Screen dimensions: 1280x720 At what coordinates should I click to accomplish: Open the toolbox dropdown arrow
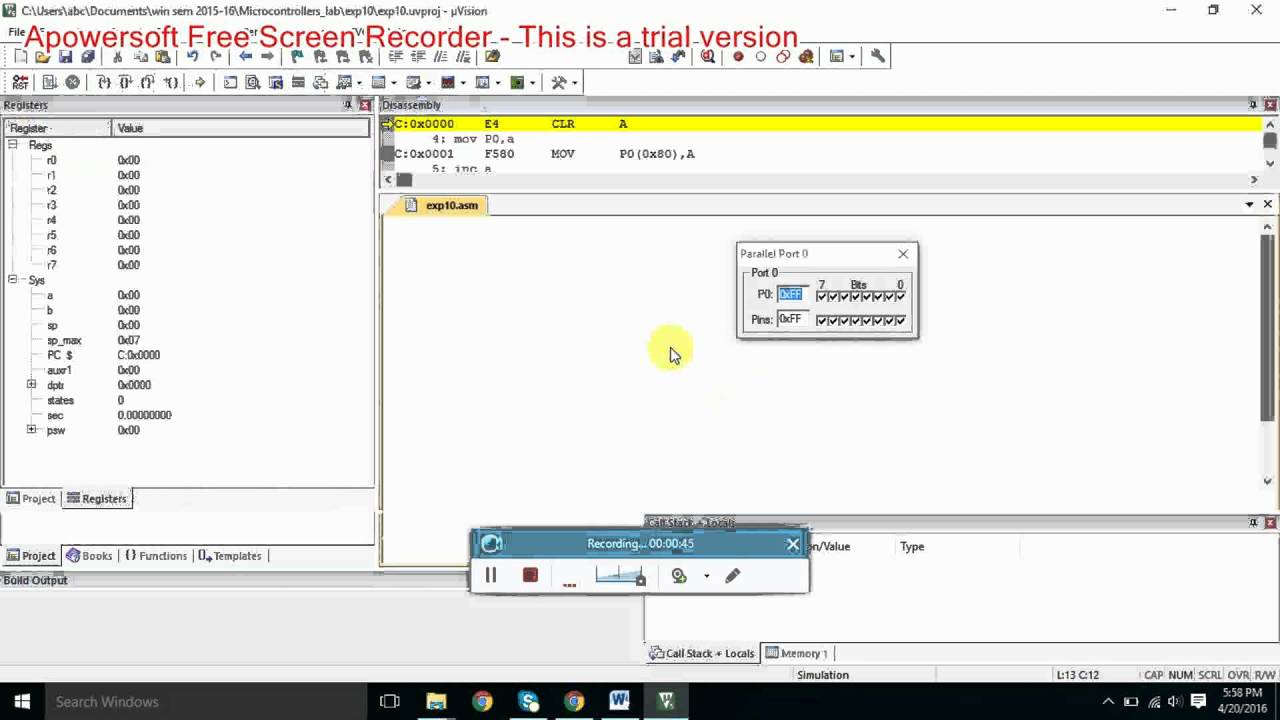tap(574, 82)
